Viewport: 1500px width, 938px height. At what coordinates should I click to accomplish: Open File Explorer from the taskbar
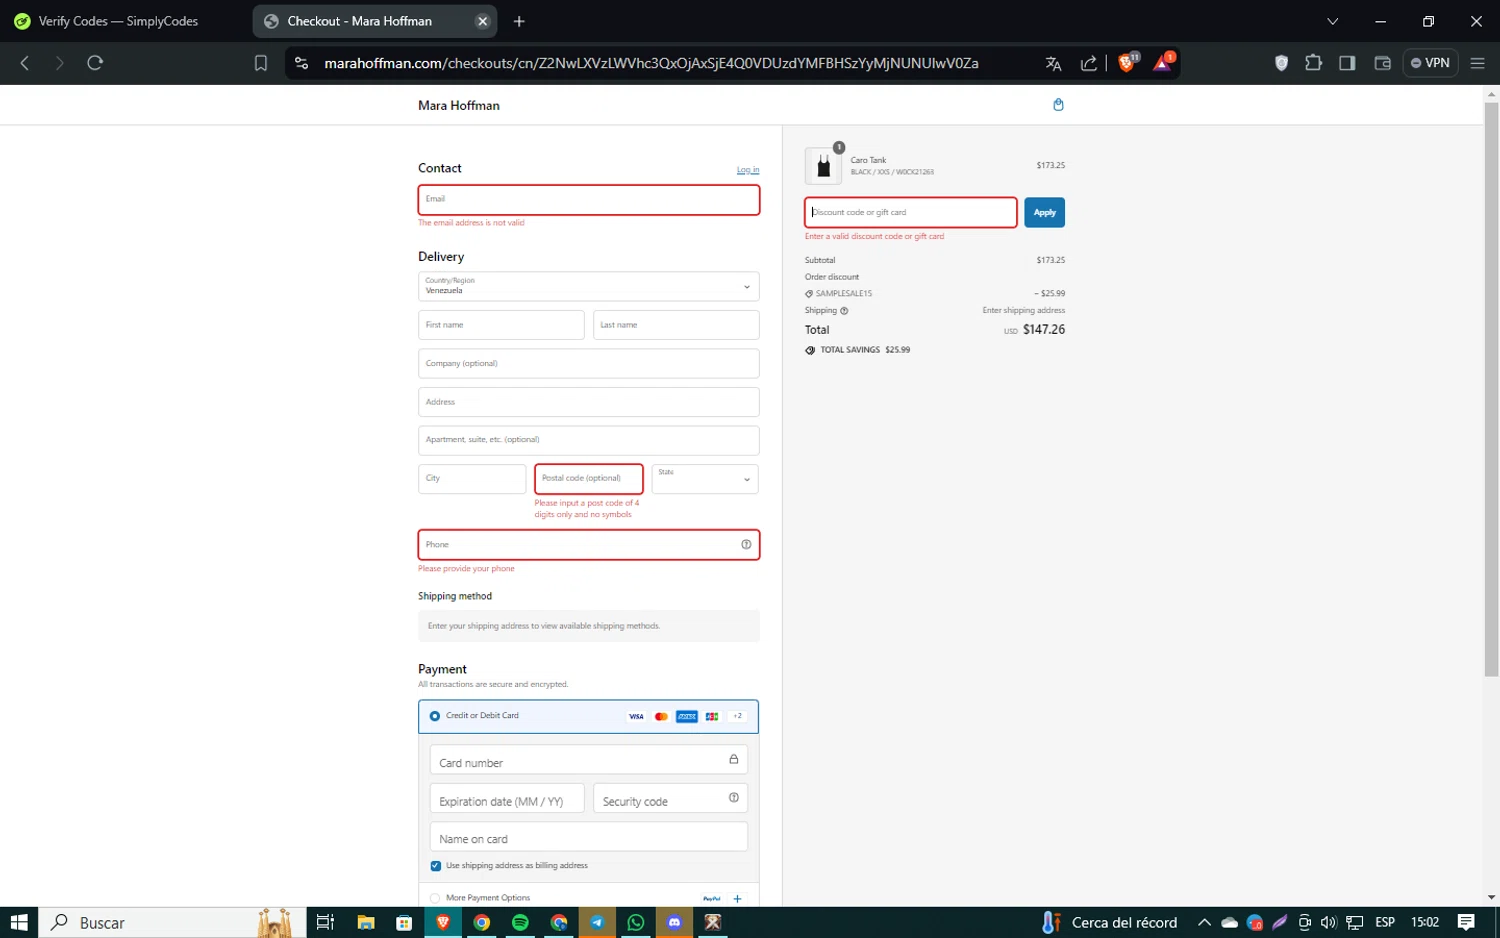coord(366,923)
